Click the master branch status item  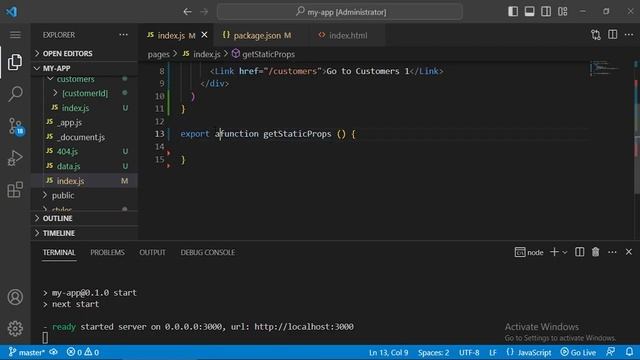click(x=26, y=352)
